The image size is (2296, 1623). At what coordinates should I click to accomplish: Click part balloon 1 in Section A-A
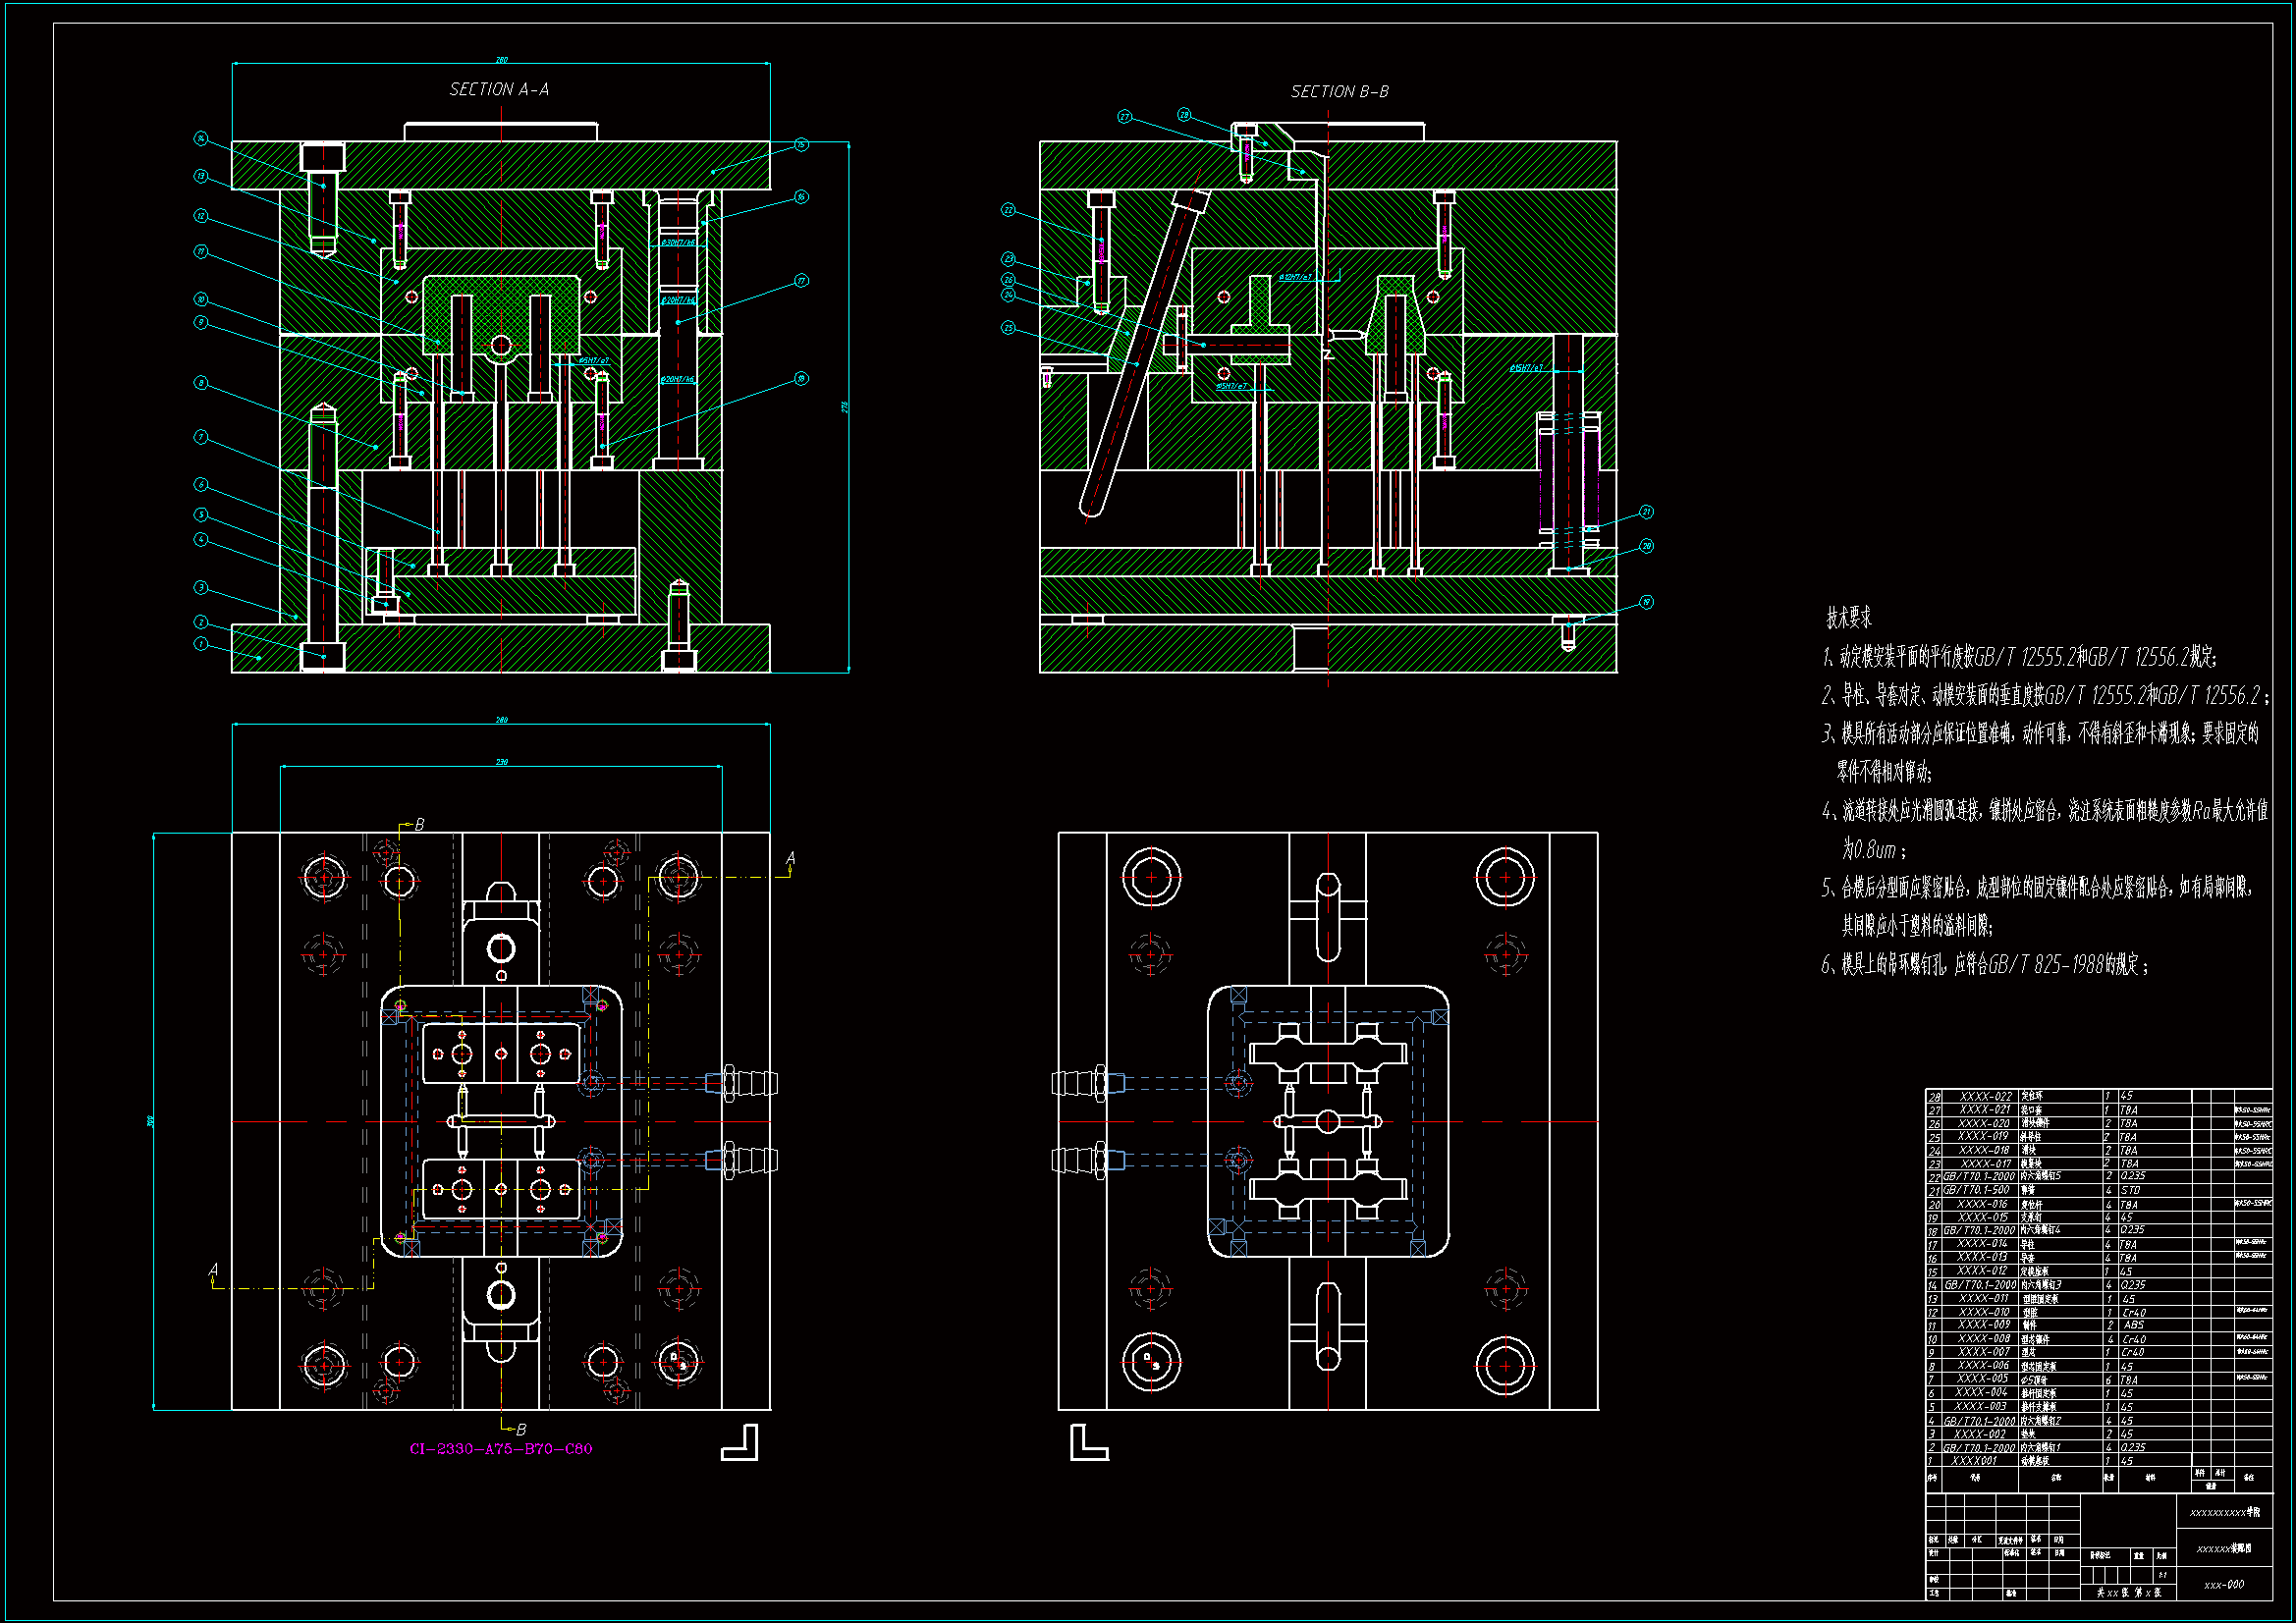201,644
